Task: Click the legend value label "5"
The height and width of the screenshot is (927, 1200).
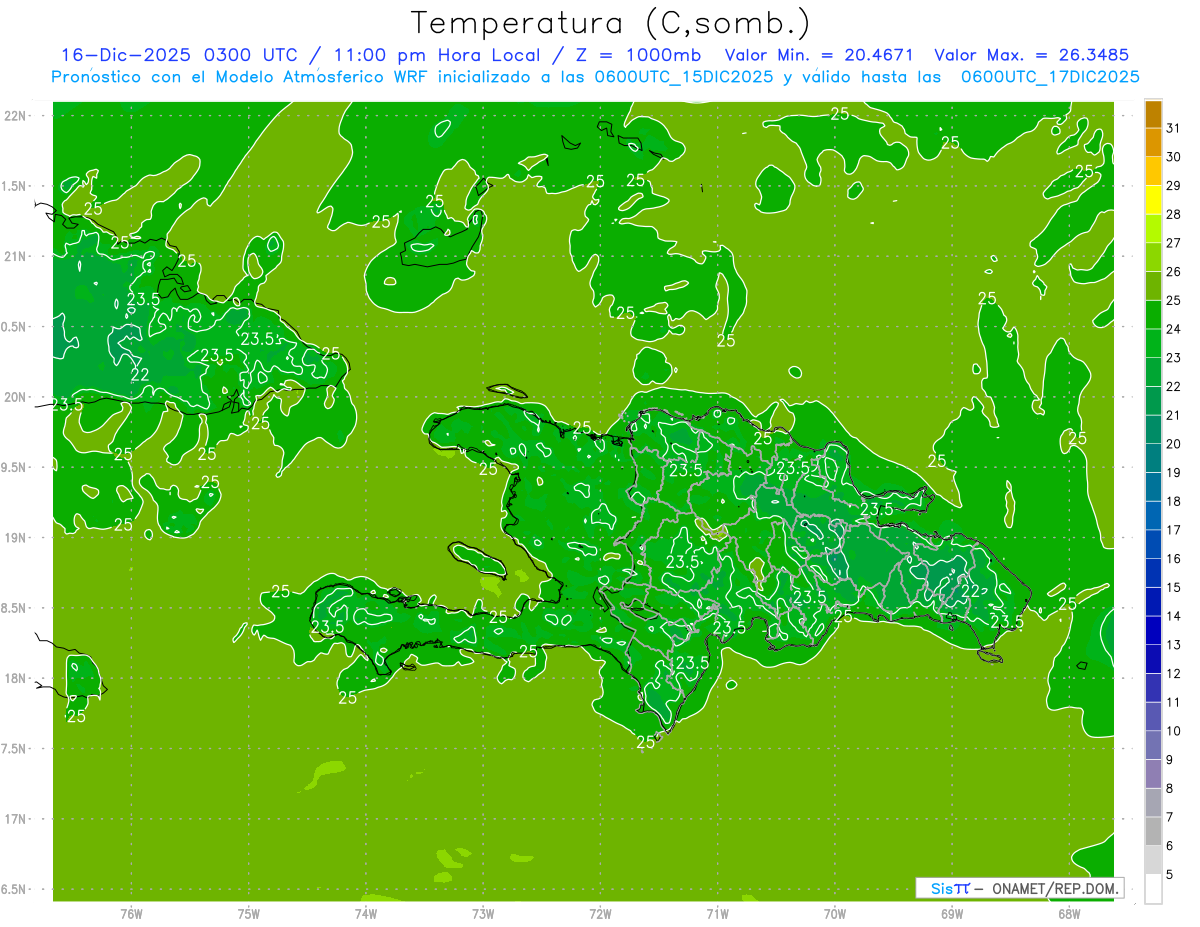Action: click(1171, 874)
